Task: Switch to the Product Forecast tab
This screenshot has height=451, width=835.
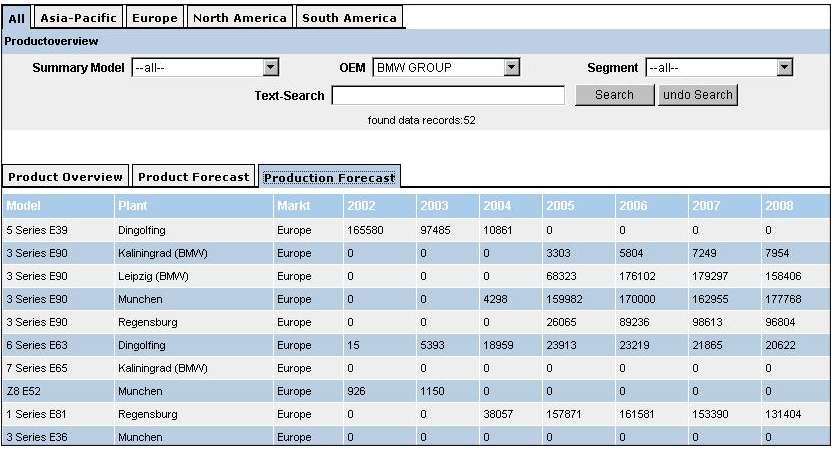Action: (193, 177)
